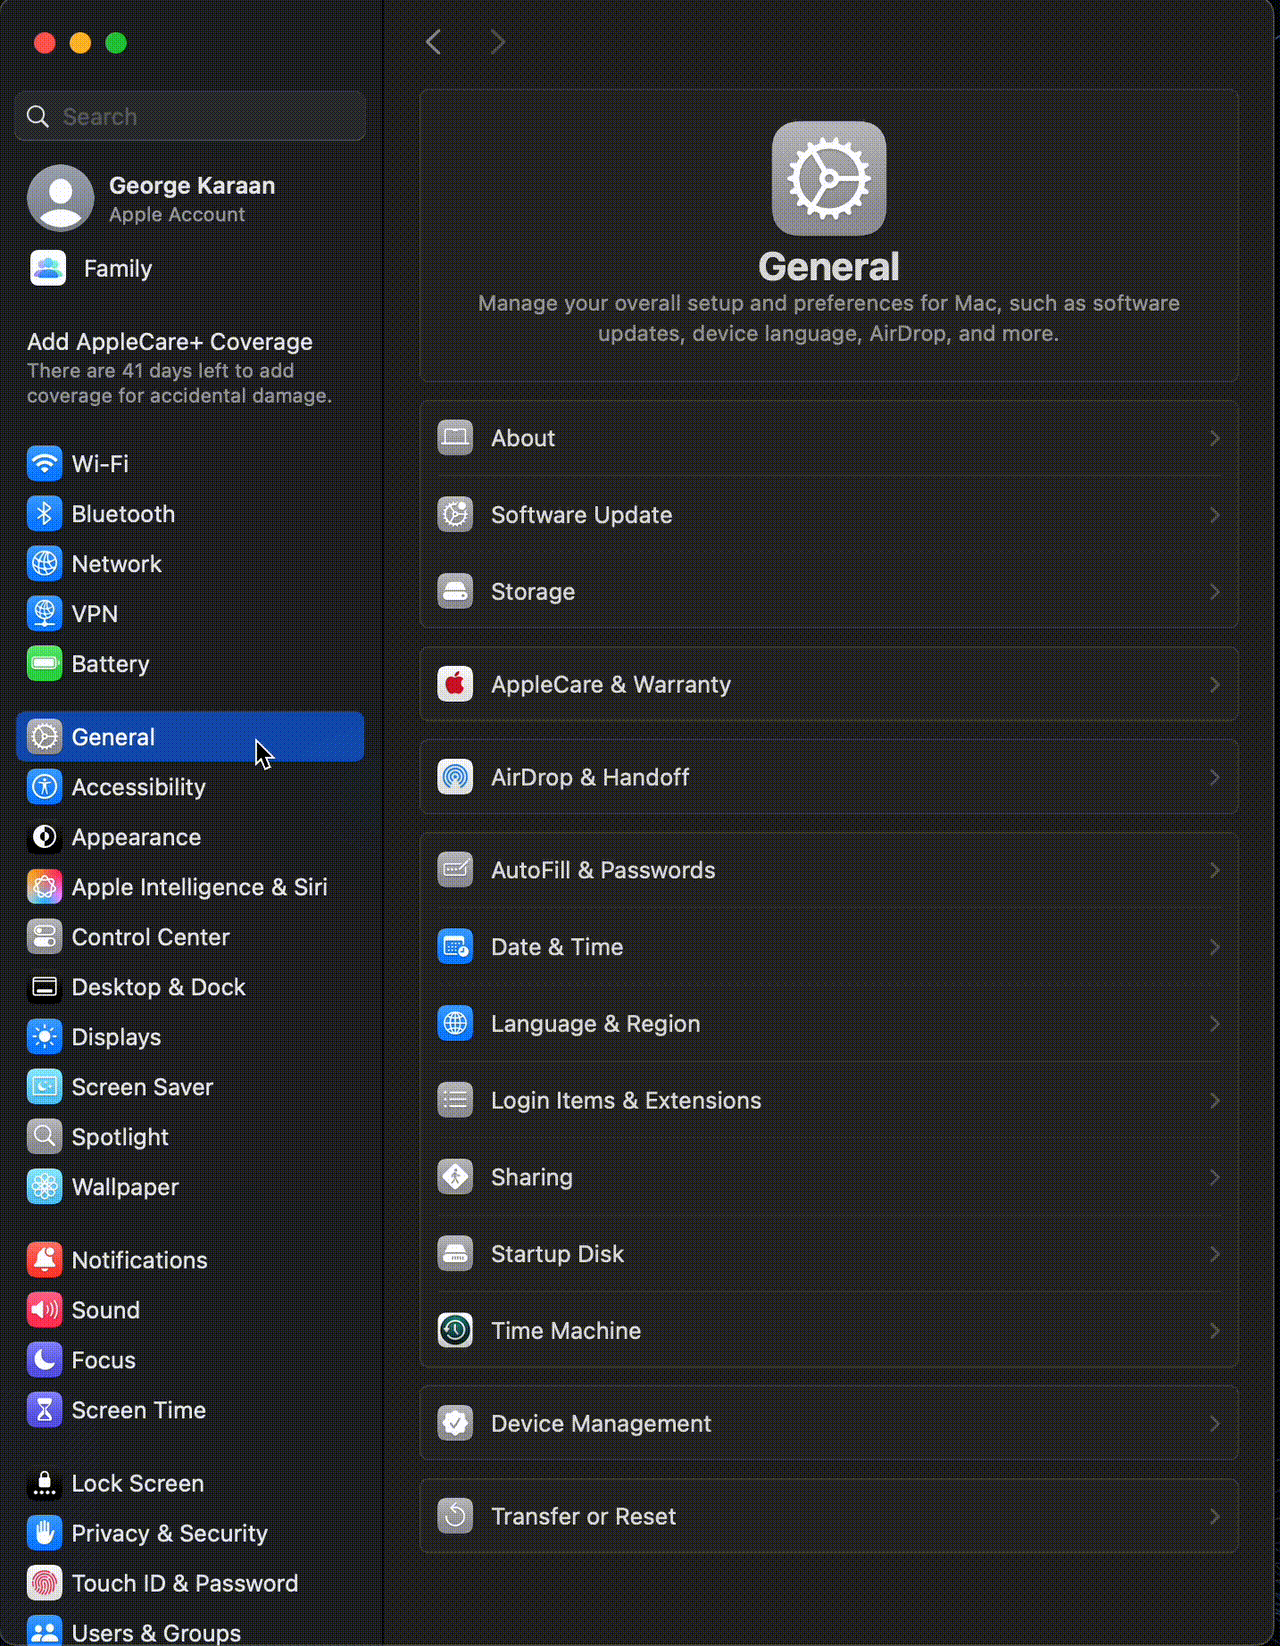Image resolution: width=1280 pixels, height=1646 pixels.
Task: Go back with the left arrow button
Action: pyautogui.click(x=433, y=42)
